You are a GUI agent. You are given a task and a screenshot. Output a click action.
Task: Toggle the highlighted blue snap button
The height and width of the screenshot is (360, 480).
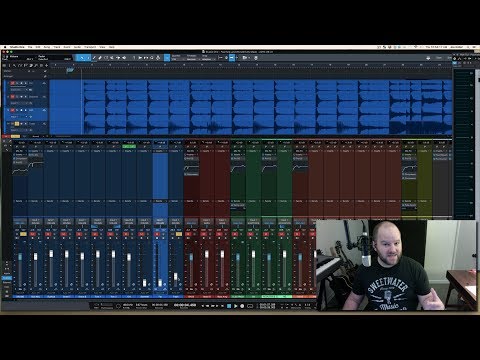pos(167,58)
